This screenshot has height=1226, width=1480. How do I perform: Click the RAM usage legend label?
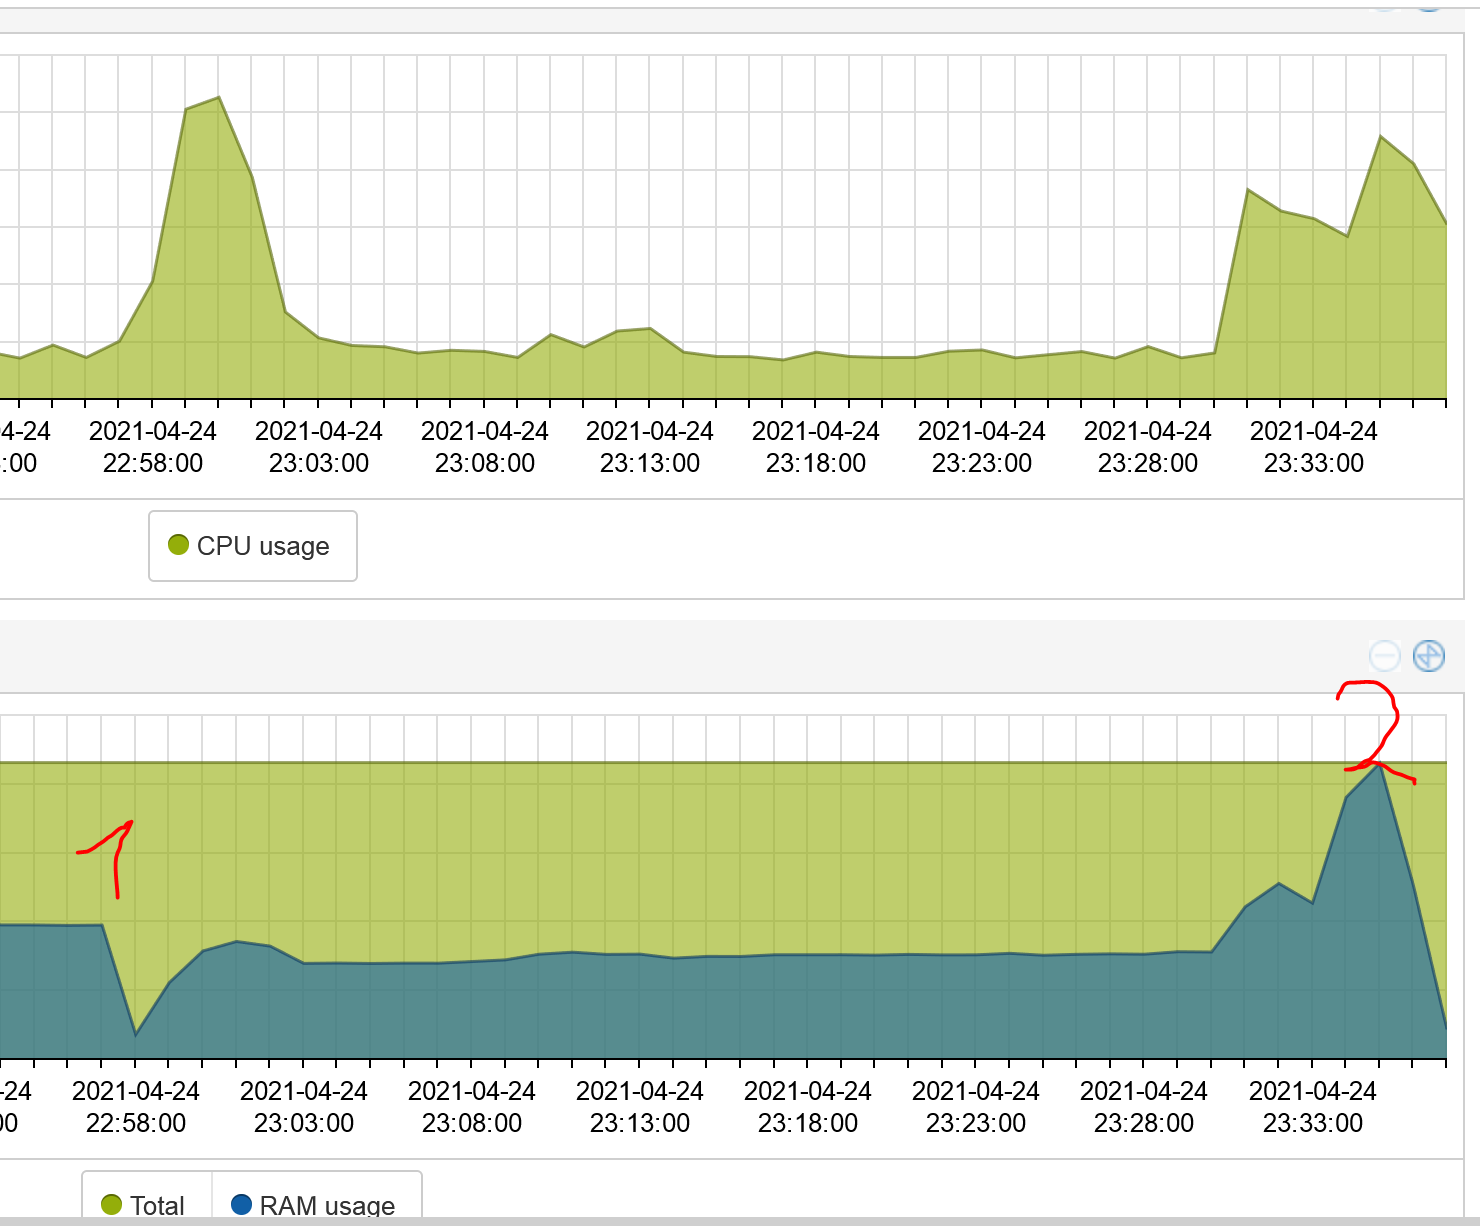point(328,1203)
